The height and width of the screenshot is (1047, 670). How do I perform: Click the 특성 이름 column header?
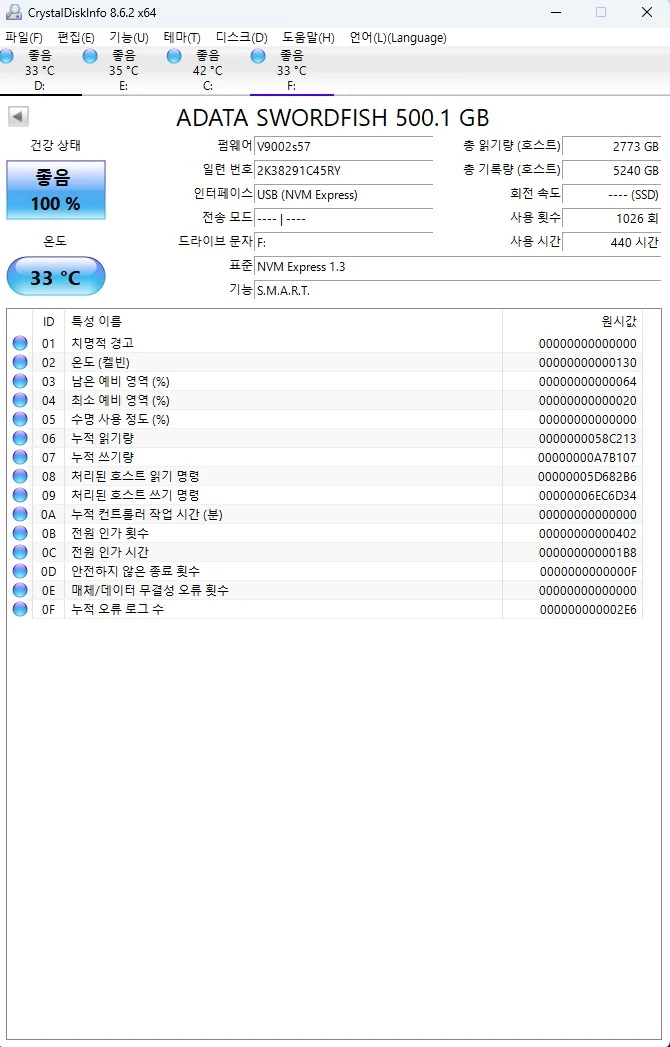pyautogui.click(x=283, y=322)
